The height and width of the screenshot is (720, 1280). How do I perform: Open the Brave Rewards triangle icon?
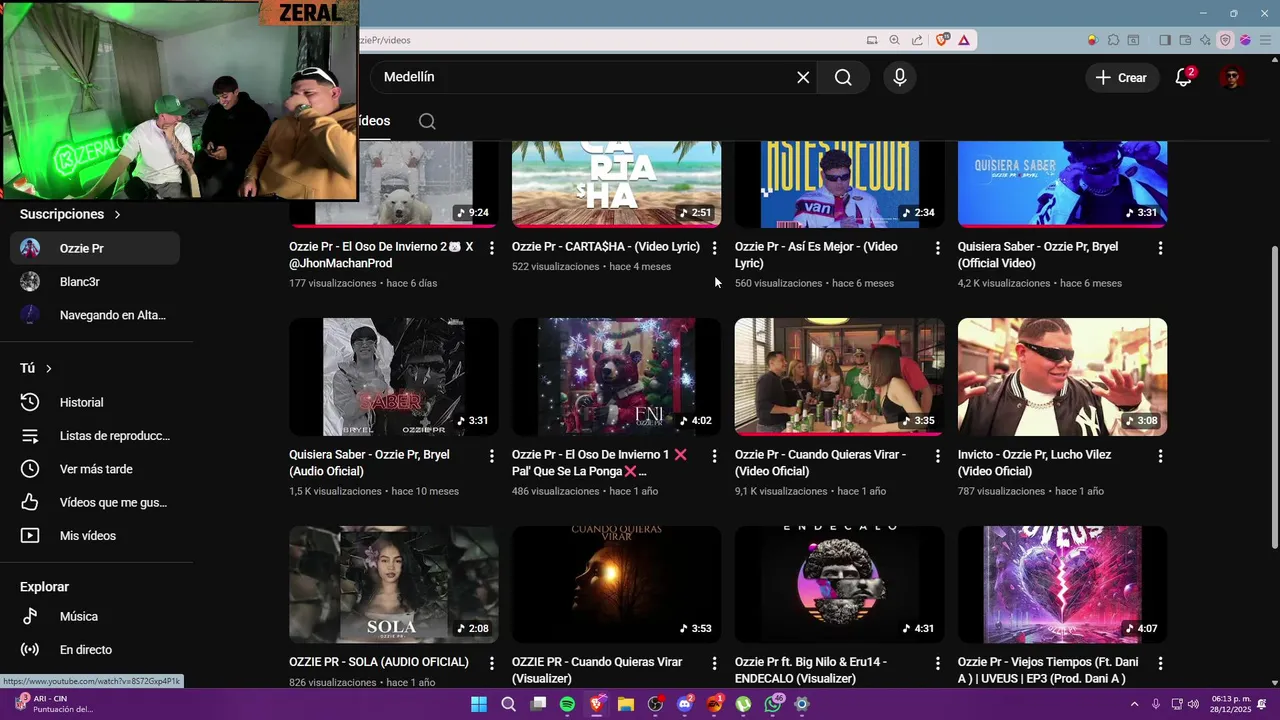(x=964, y=40)
